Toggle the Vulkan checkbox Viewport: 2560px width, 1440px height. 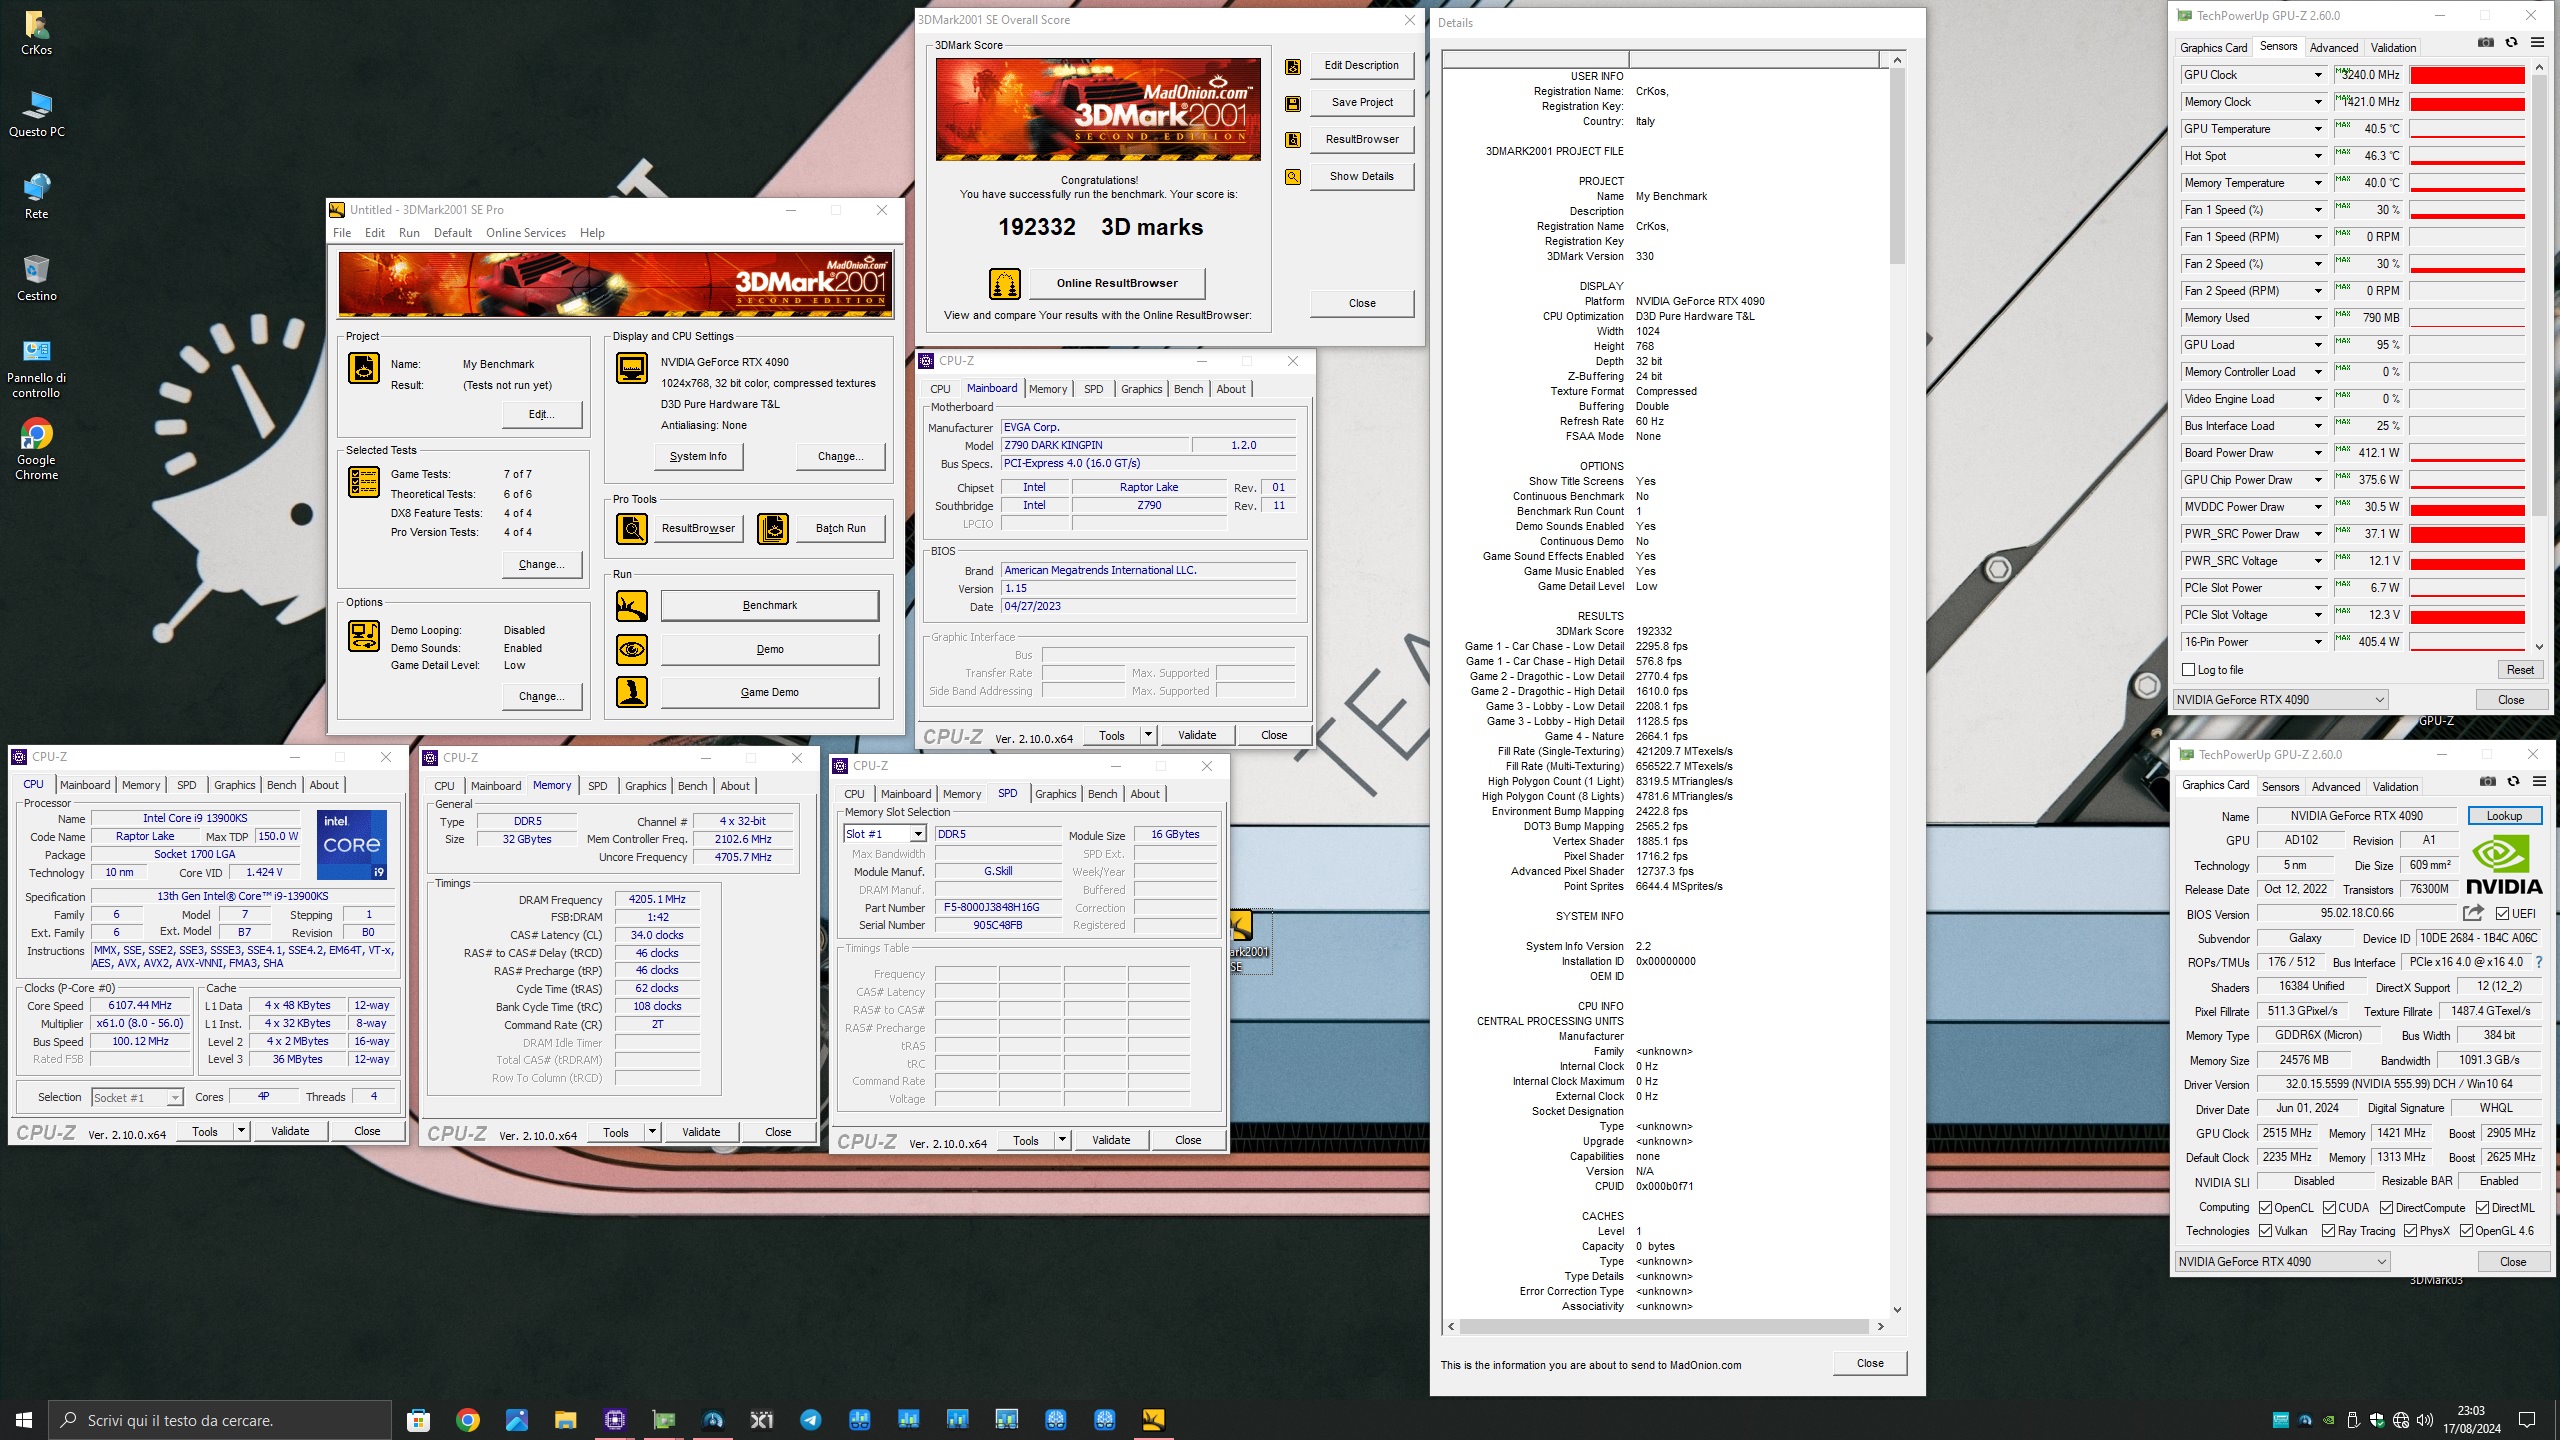(2266, 1231)
